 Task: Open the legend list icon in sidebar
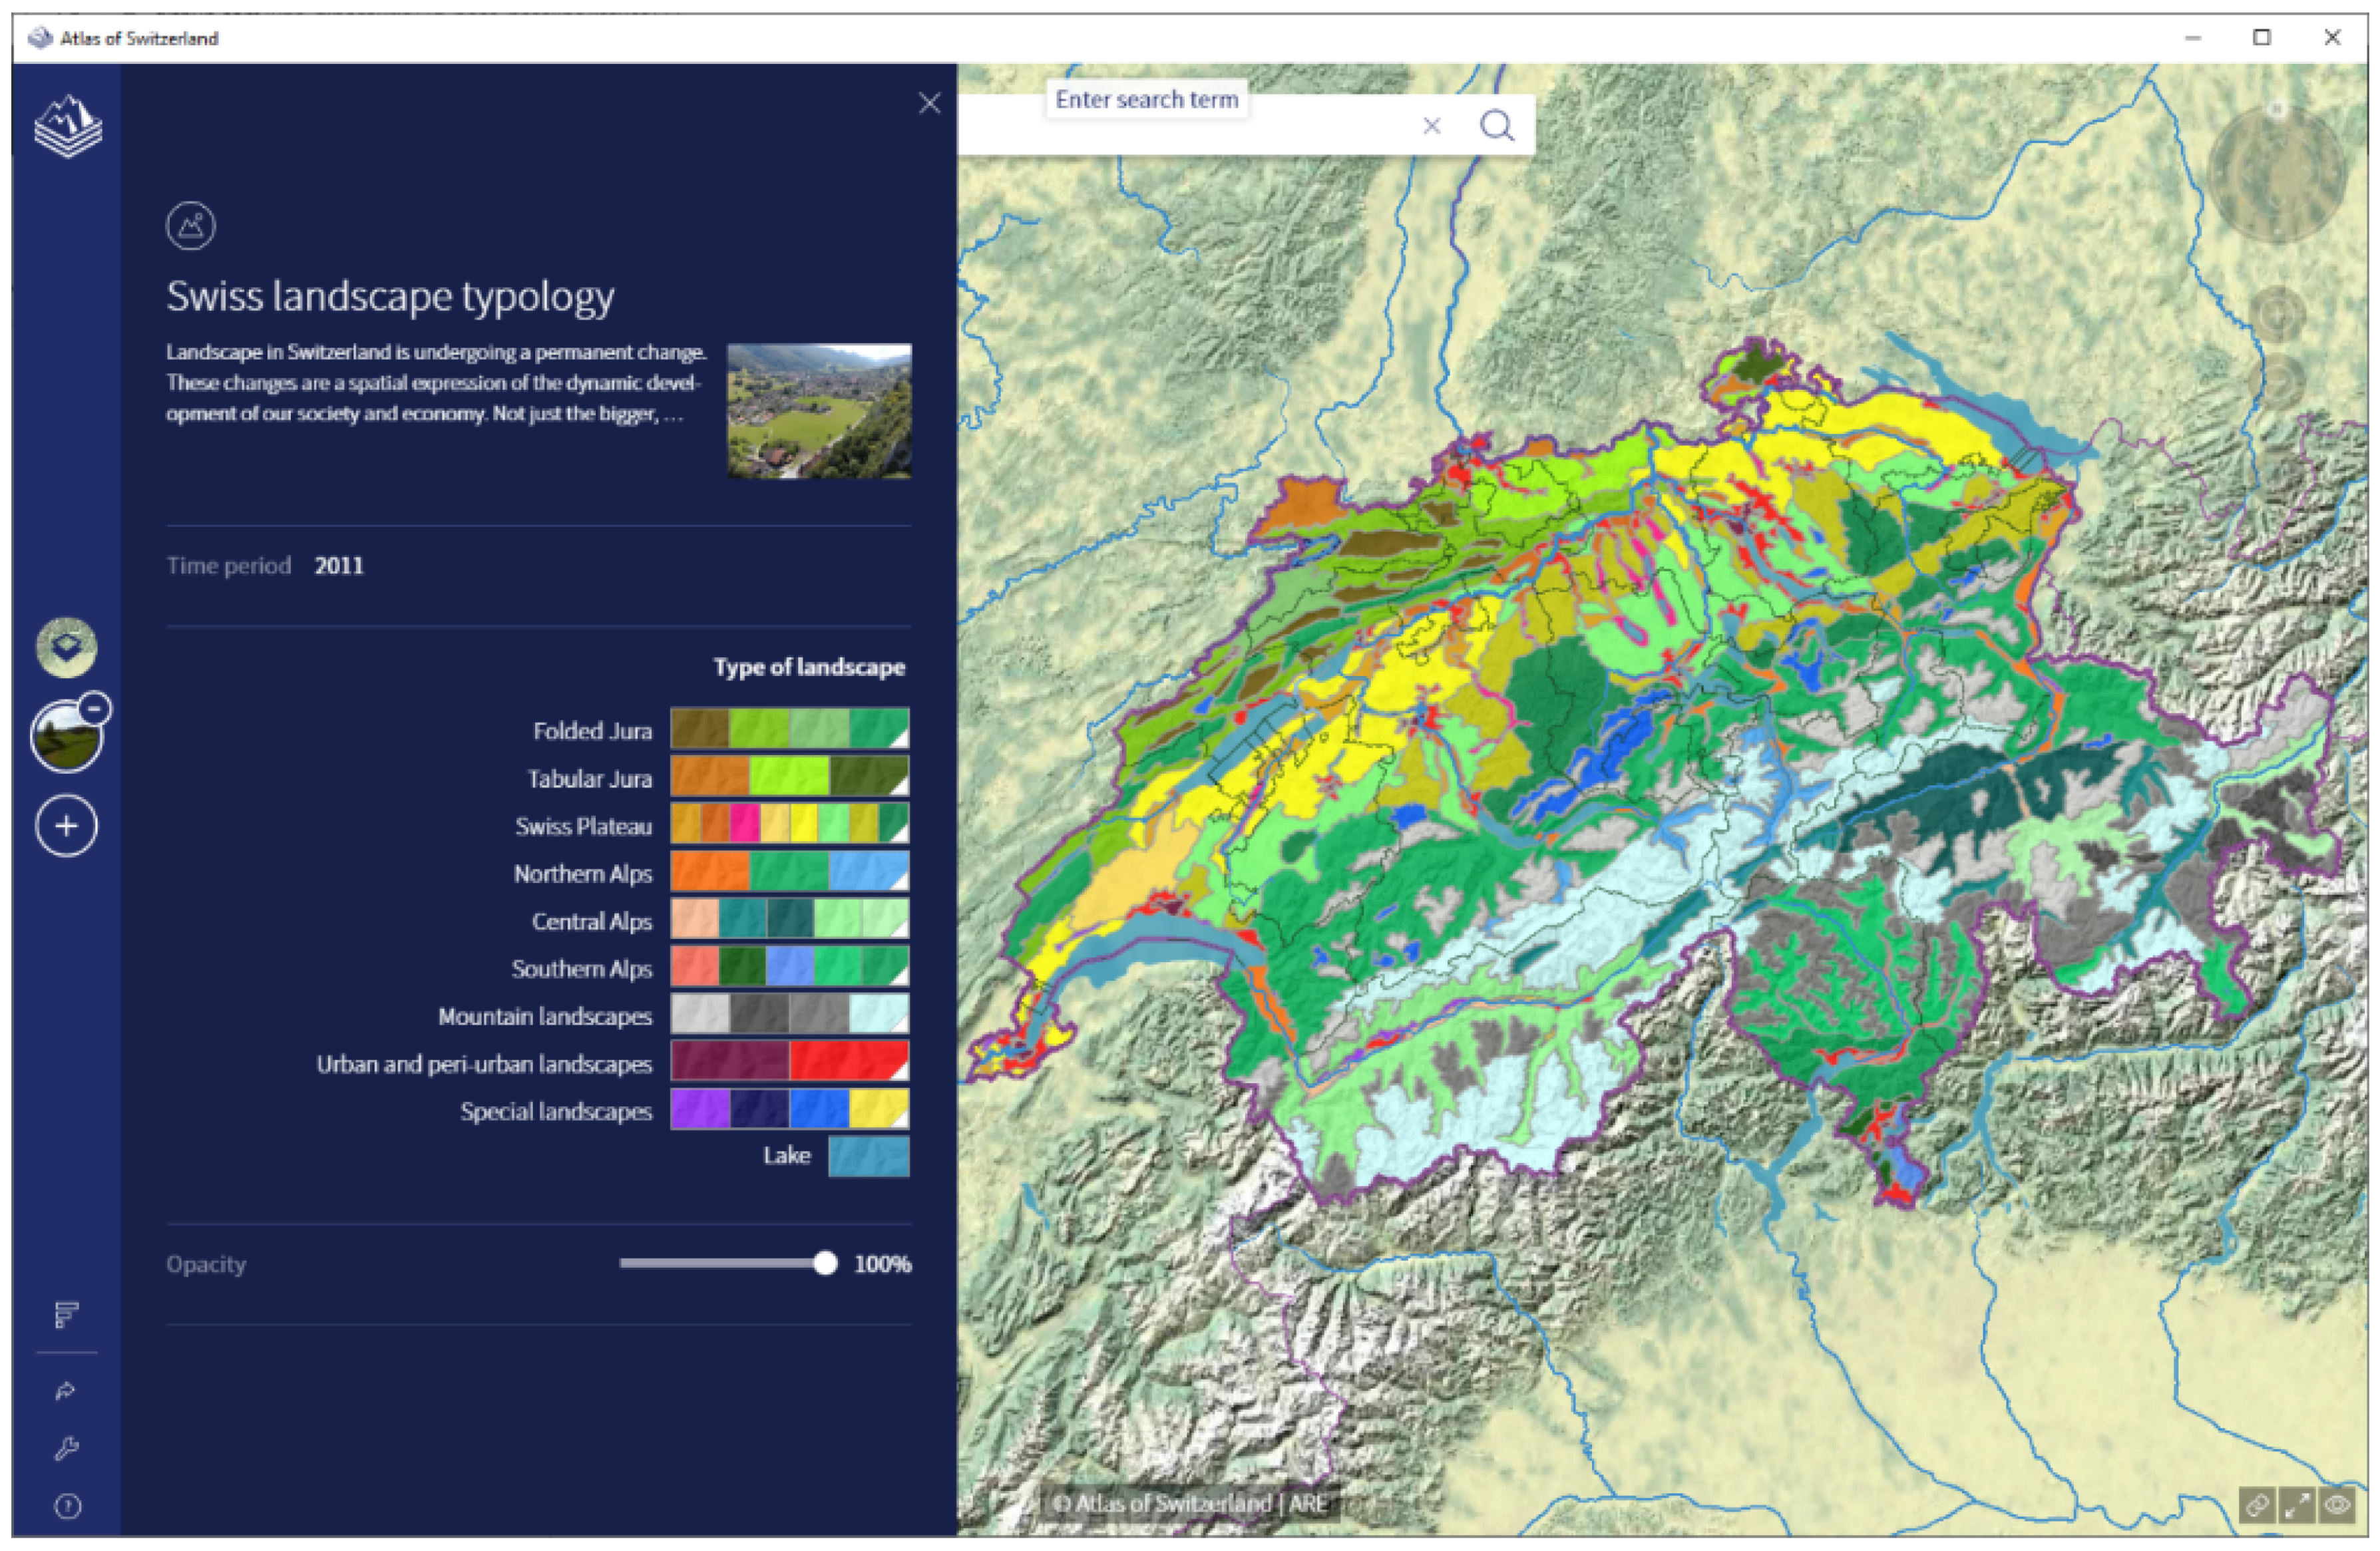click(66, 1314)
